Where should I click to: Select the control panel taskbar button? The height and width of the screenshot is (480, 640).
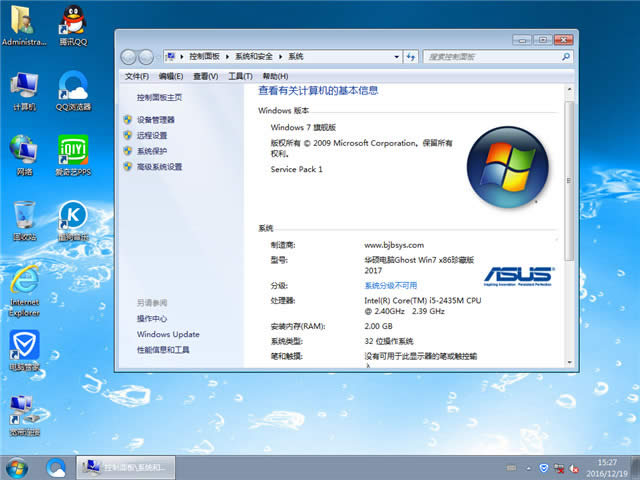[126, 468]
